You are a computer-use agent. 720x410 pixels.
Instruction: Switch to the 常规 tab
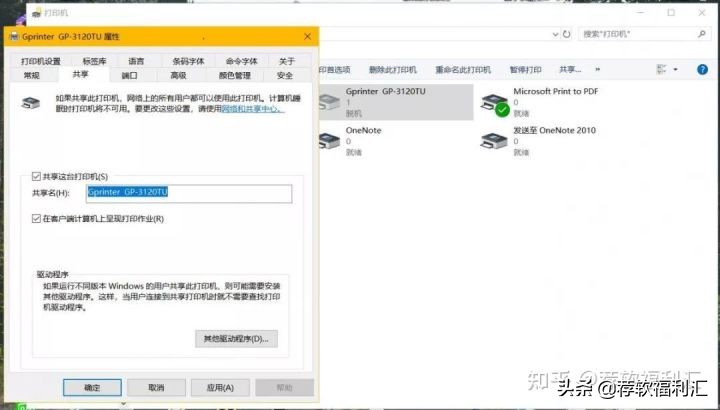click(x=32, y=75)
